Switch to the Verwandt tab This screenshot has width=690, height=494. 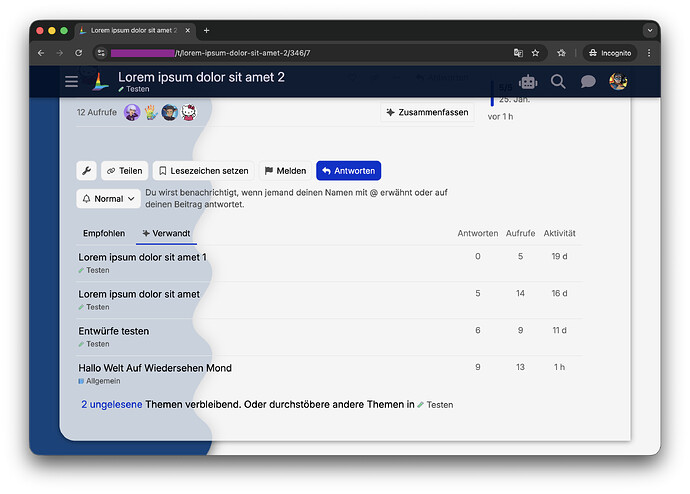pyautogui.click(x=166, y=233)
